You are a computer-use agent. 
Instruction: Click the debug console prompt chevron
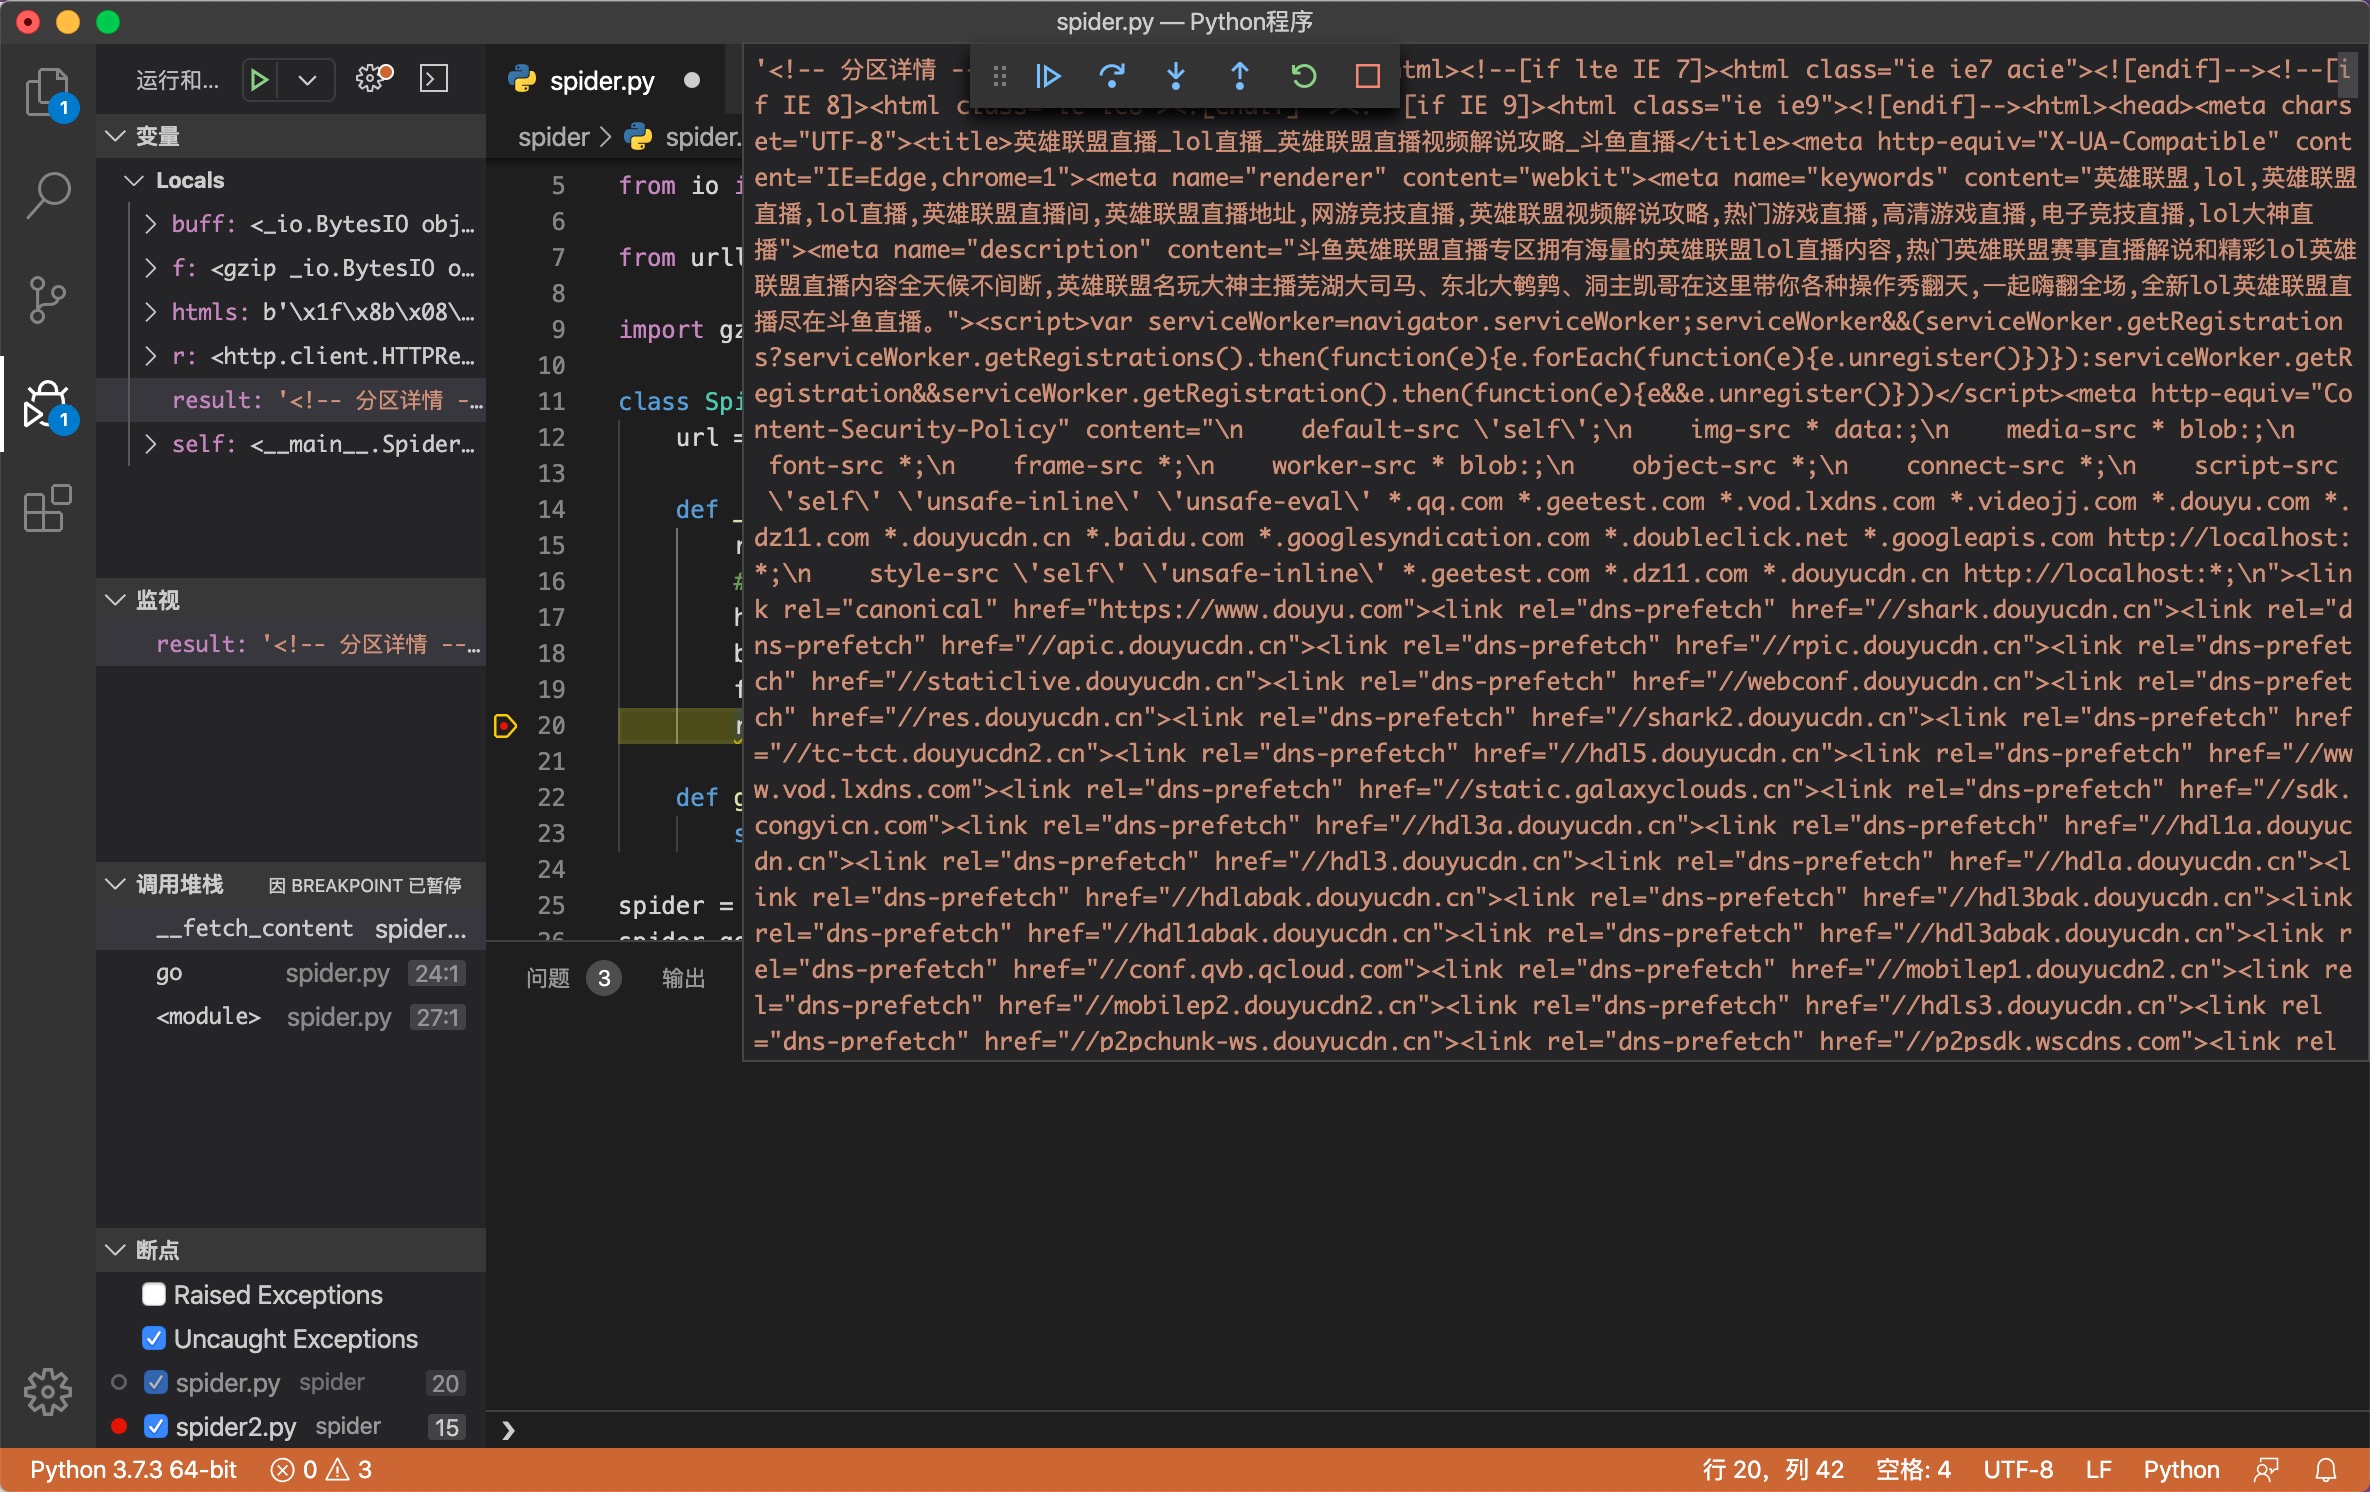coord(508,1430)
